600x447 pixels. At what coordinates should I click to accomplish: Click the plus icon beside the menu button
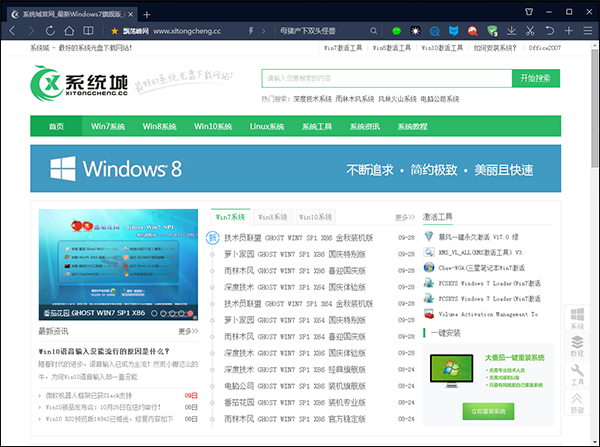[x=569, y=31]
